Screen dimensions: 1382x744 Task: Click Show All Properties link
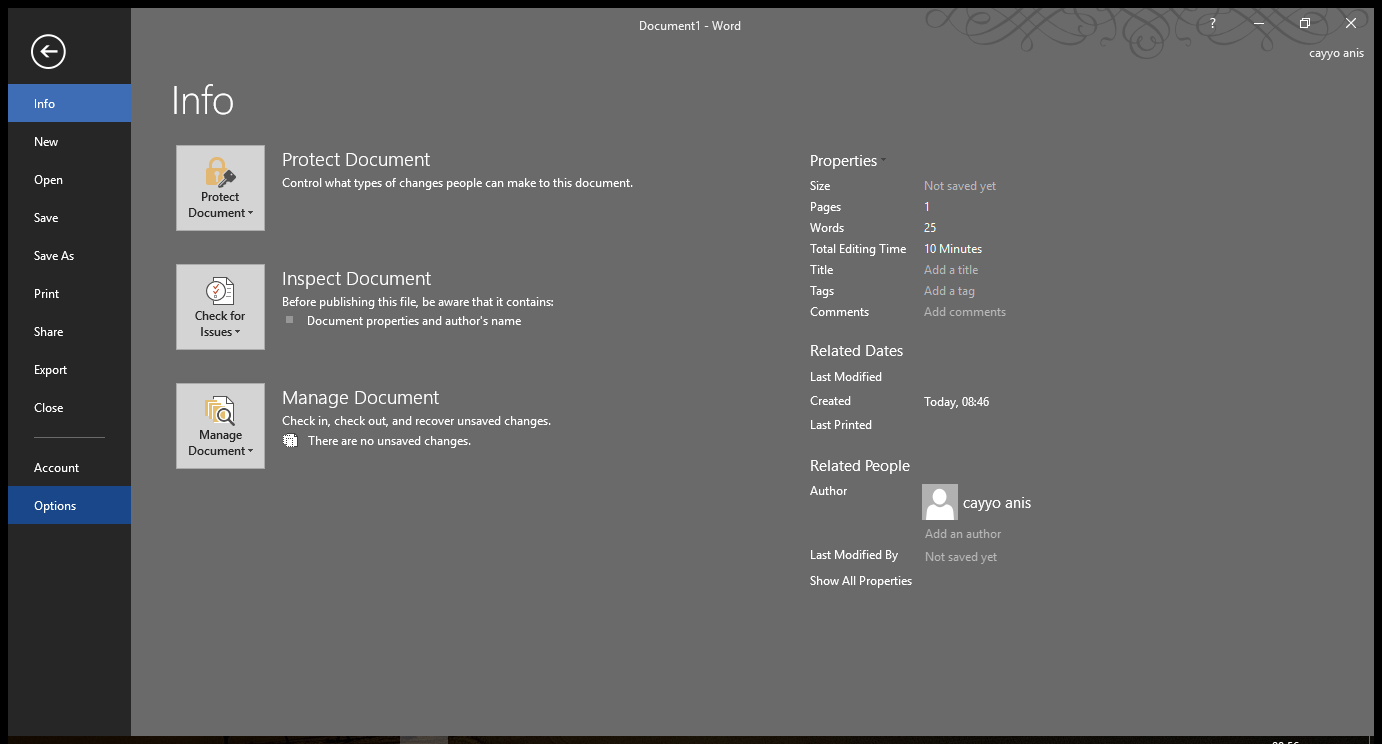point(861,581)
